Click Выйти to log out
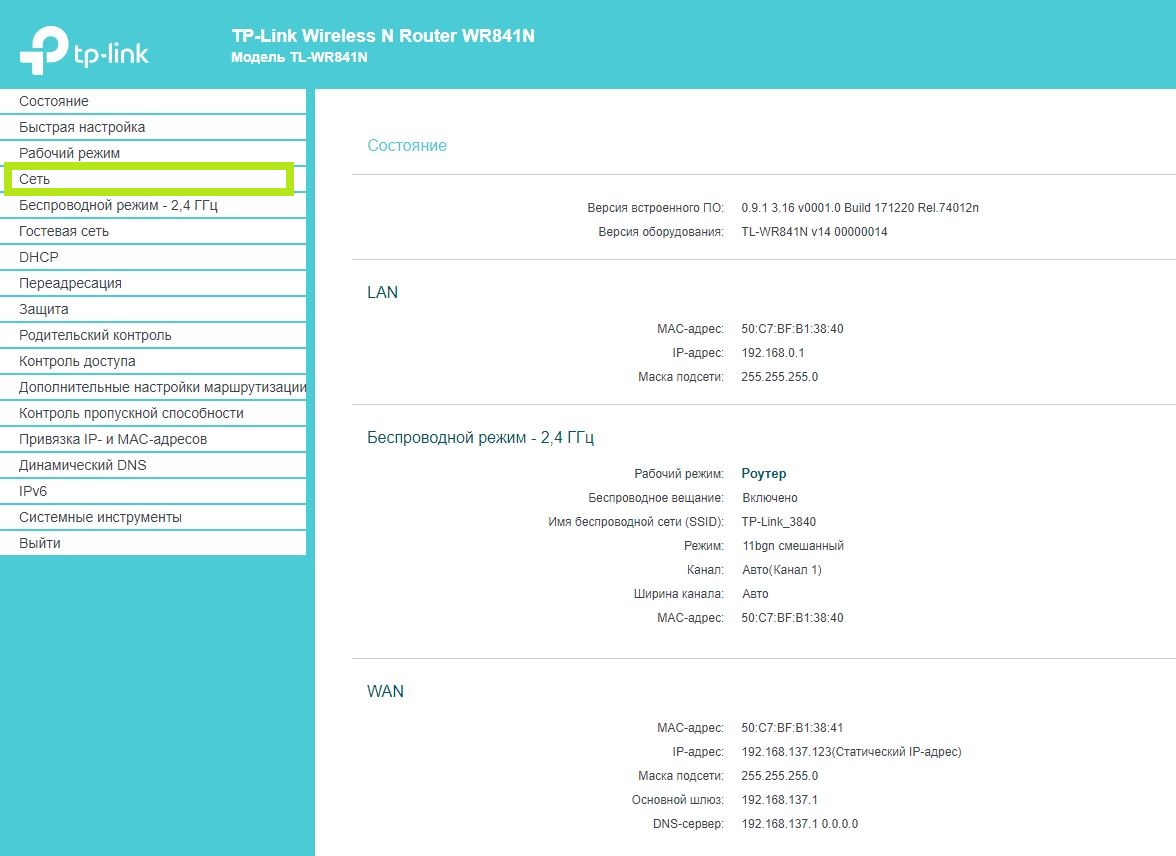 40,543
